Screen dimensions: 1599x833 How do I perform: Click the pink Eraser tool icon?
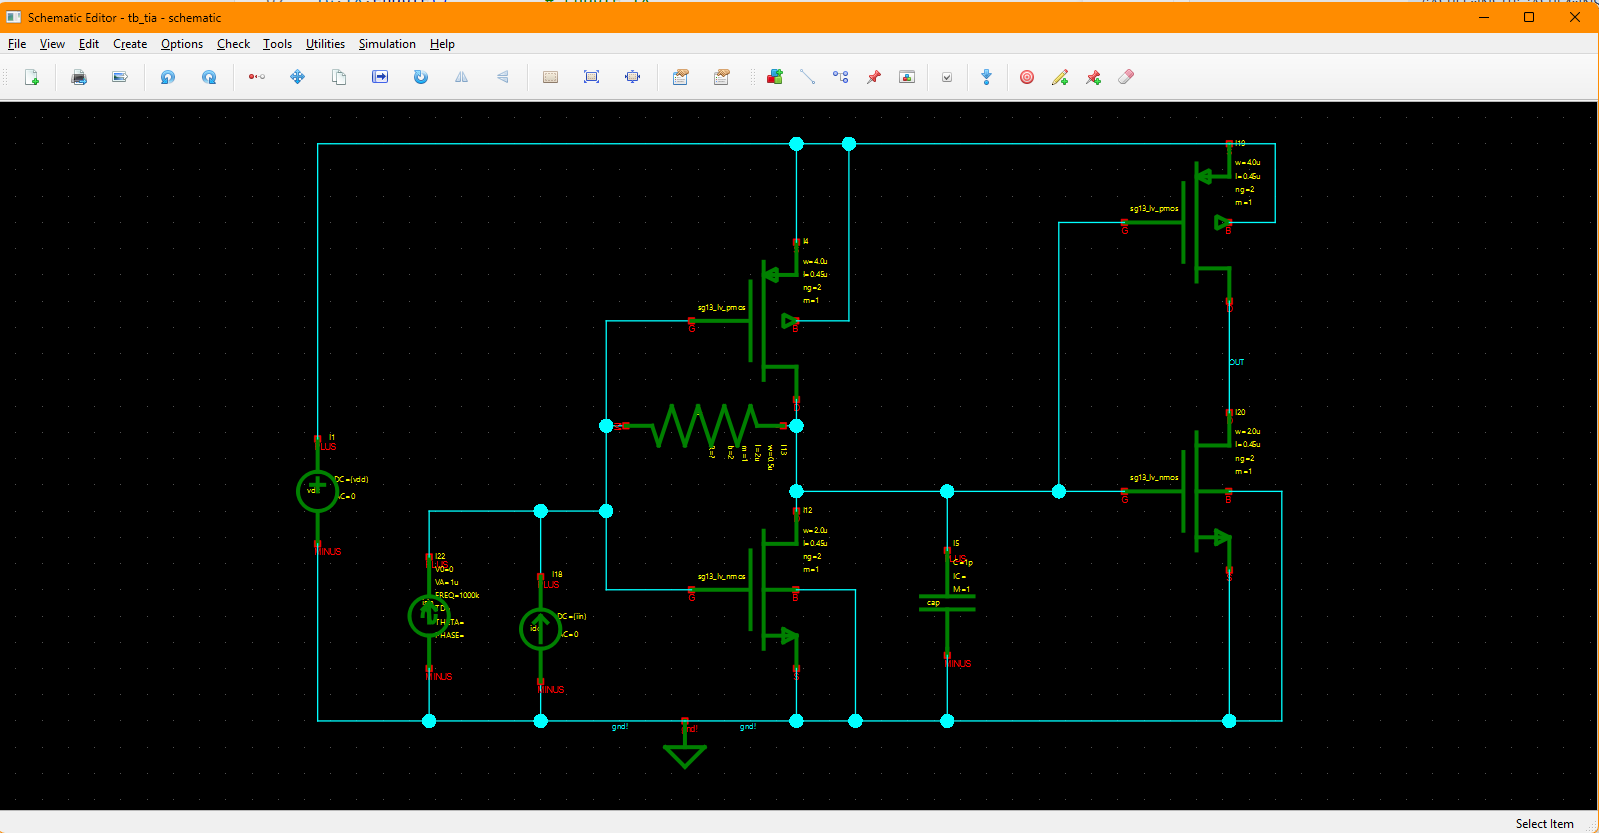1126,77
